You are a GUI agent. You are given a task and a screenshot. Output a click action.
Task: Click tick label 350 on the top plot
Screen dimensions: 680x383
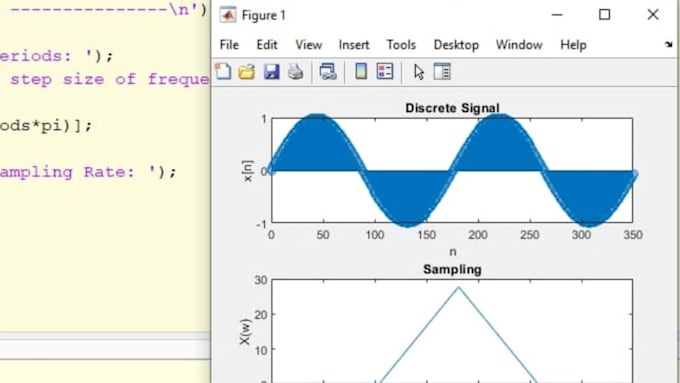[x=633, y=235]
